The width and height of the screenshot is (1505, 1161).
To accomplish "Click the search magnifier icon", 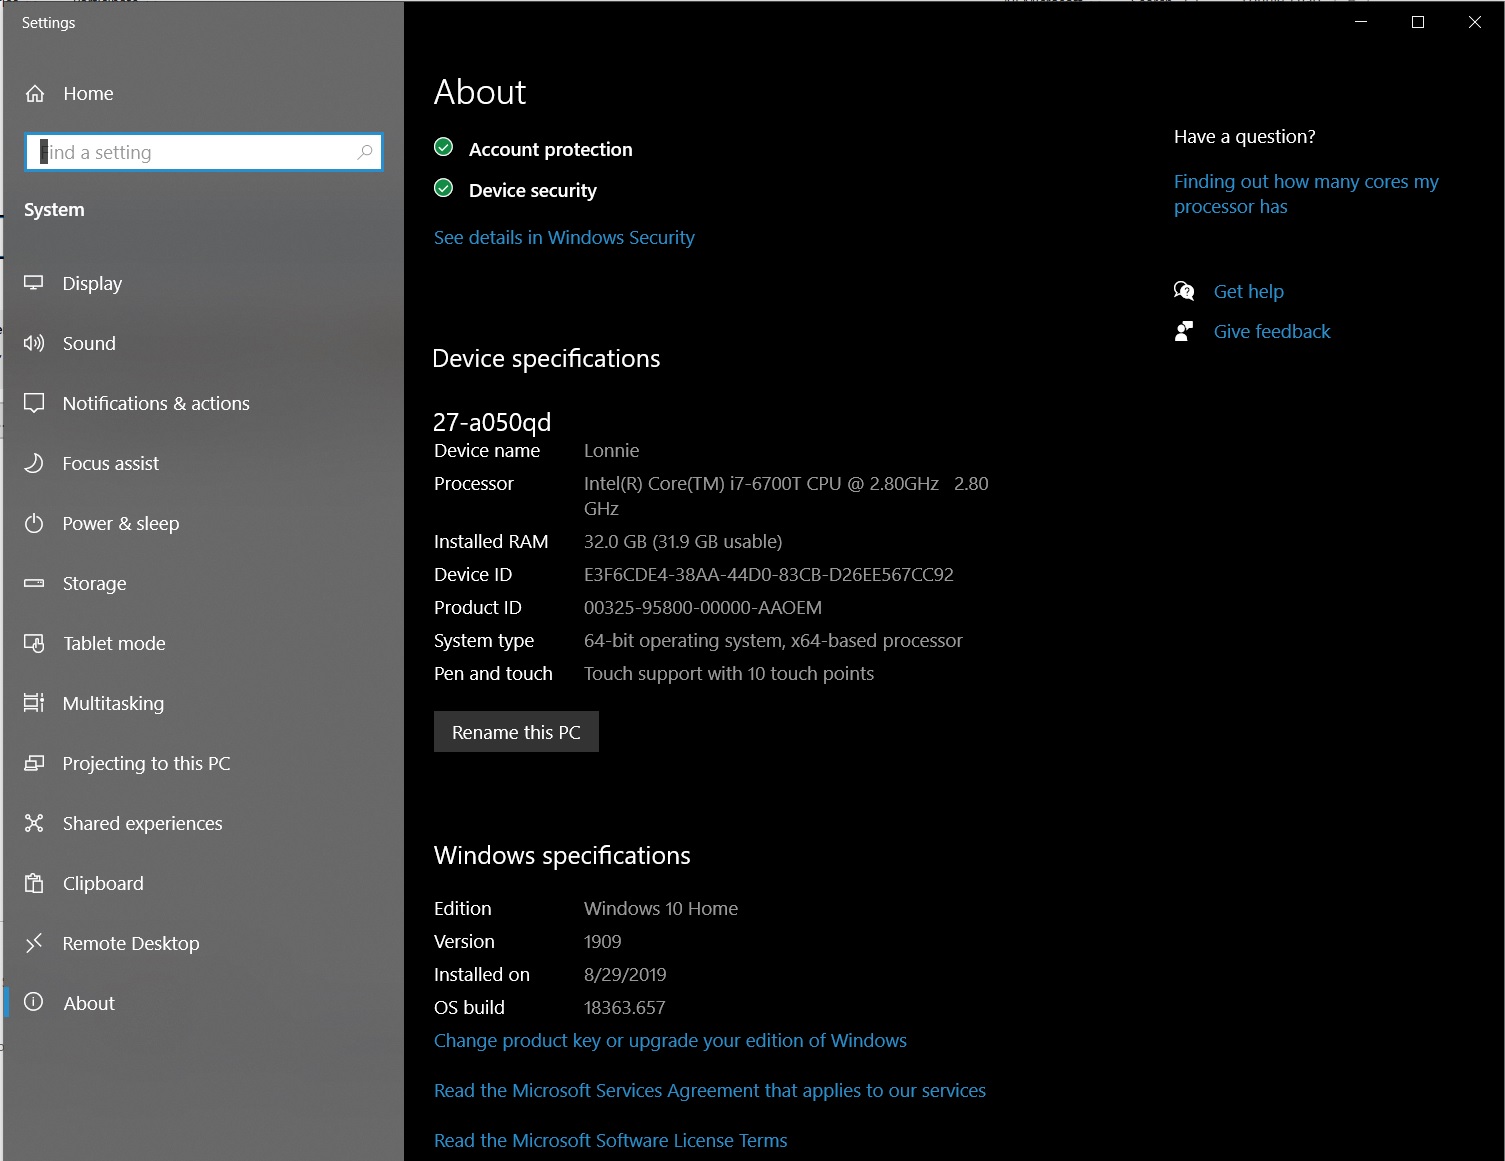I will click(x=365, y=152).
